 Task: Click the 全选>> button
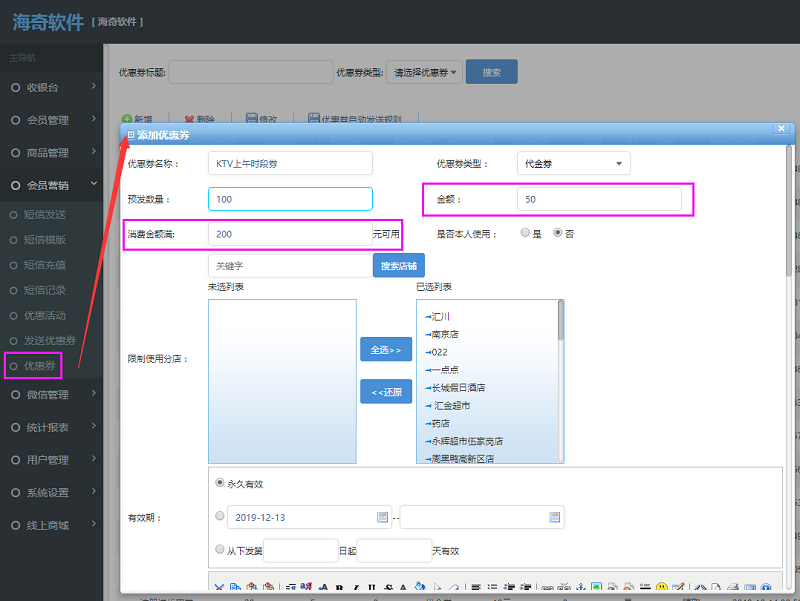click(x=385, y=350)
